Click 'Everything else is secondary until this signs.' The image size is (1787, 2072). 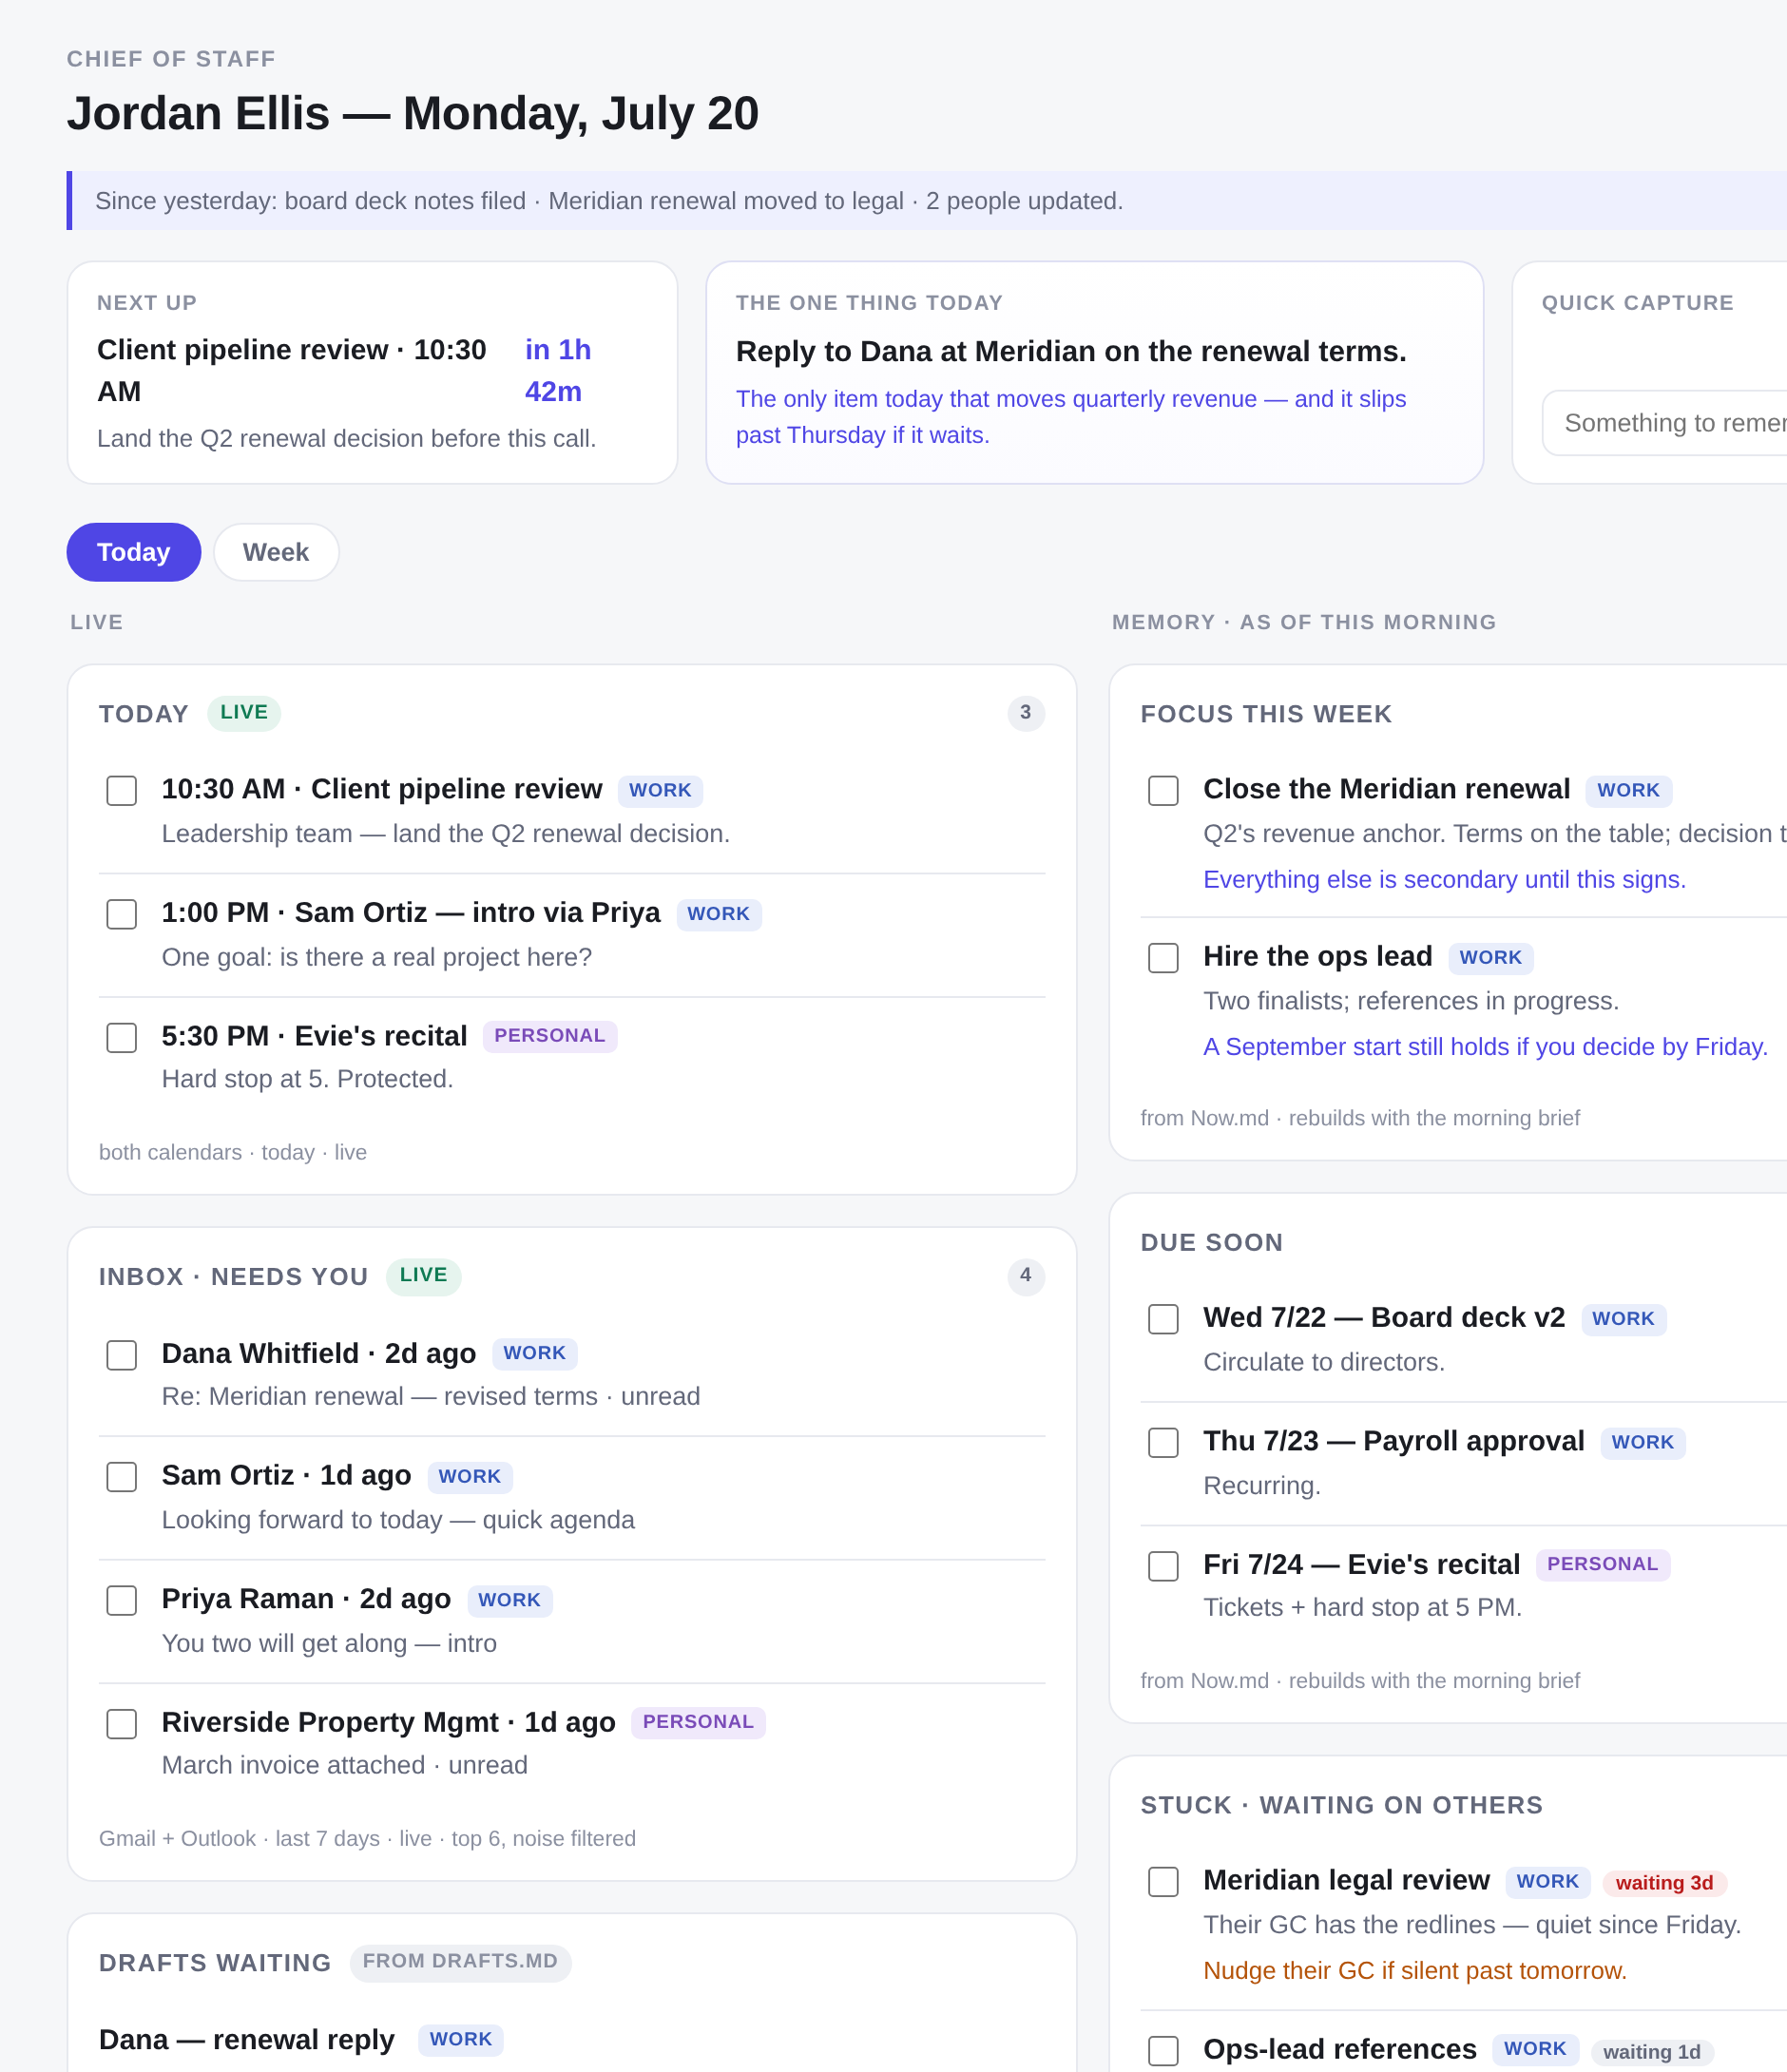click(1444, 880)
